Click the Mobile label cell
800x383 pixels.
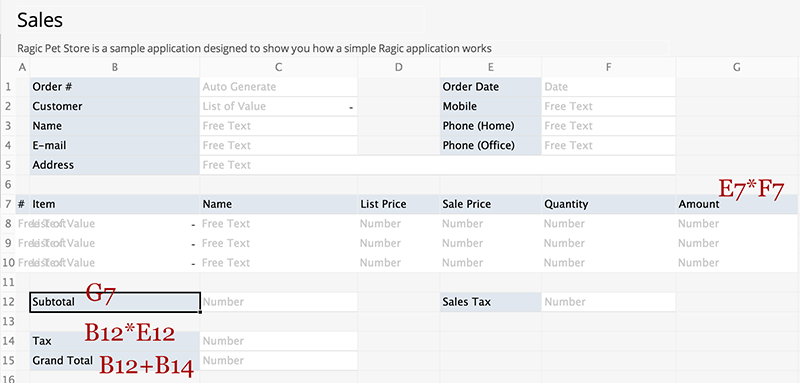coord(490,106)
